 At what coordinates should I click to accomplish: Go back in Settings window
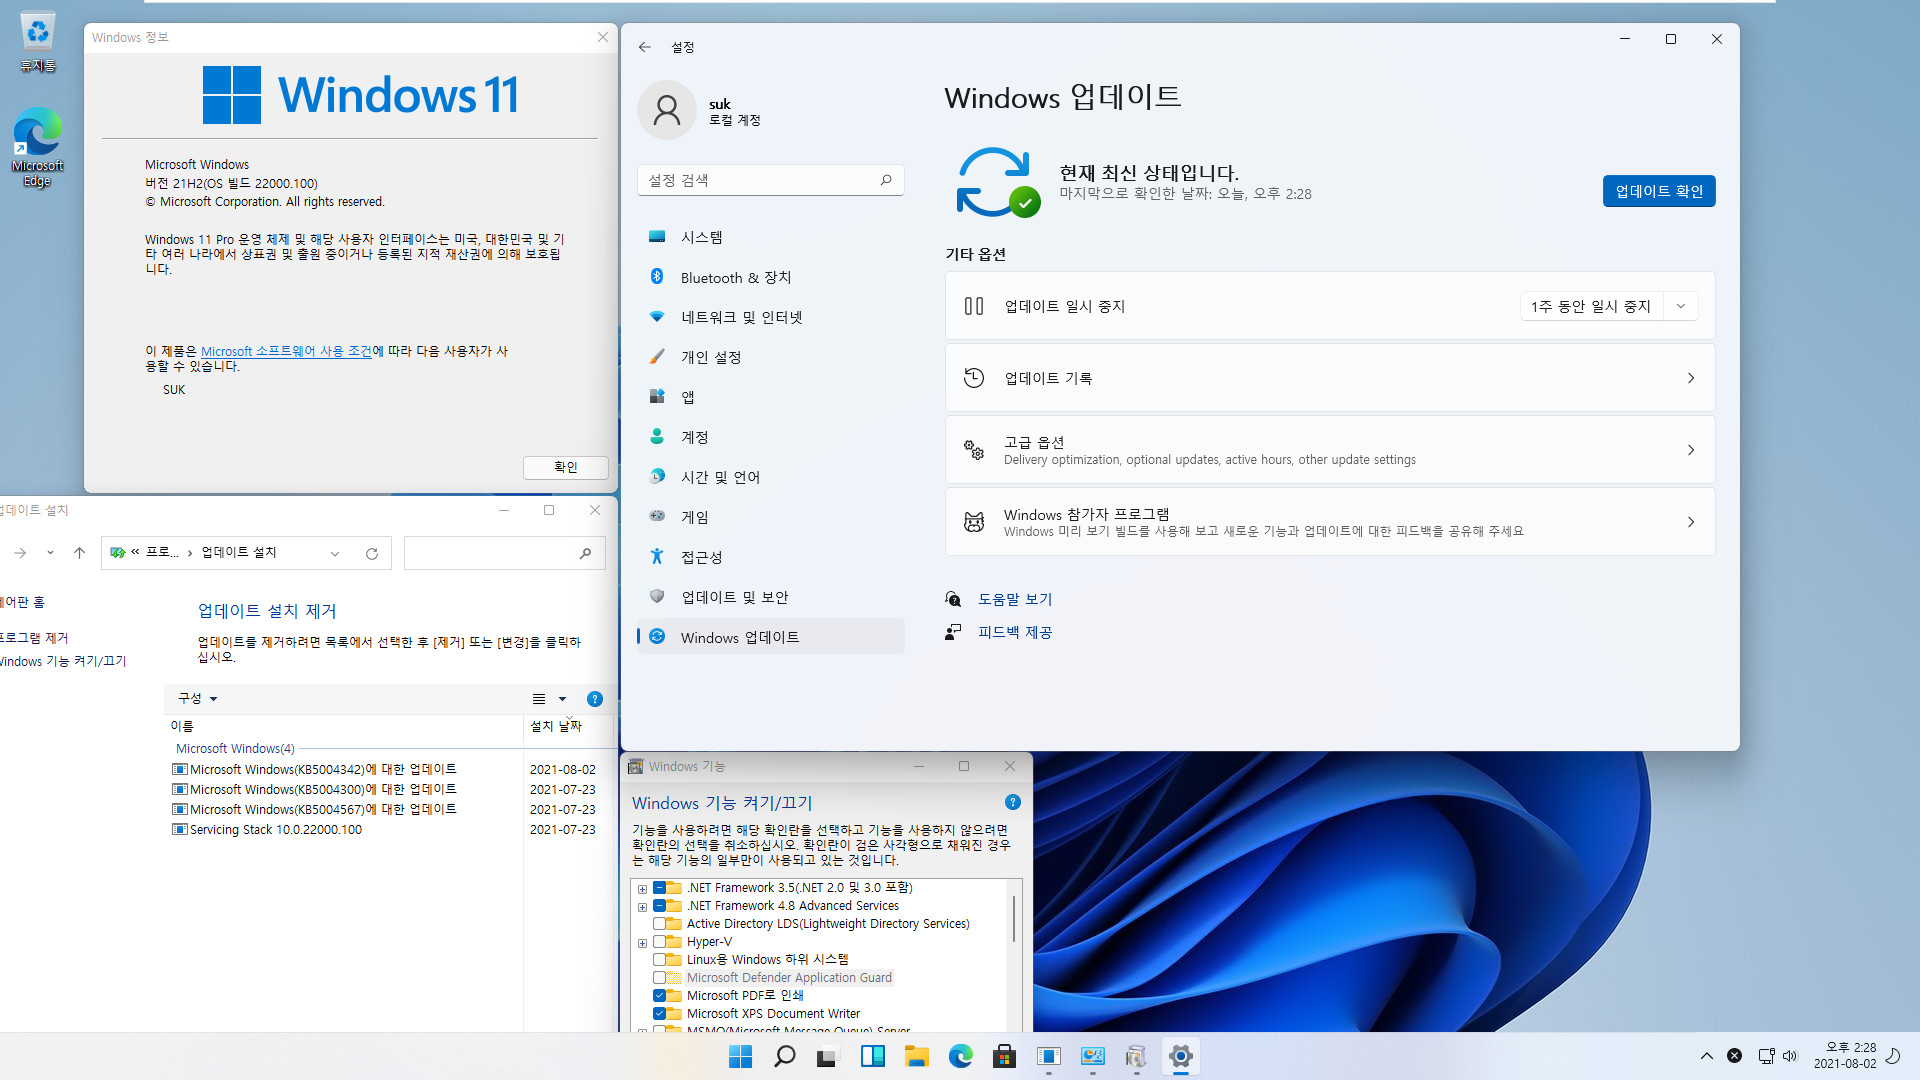point(645,47)
